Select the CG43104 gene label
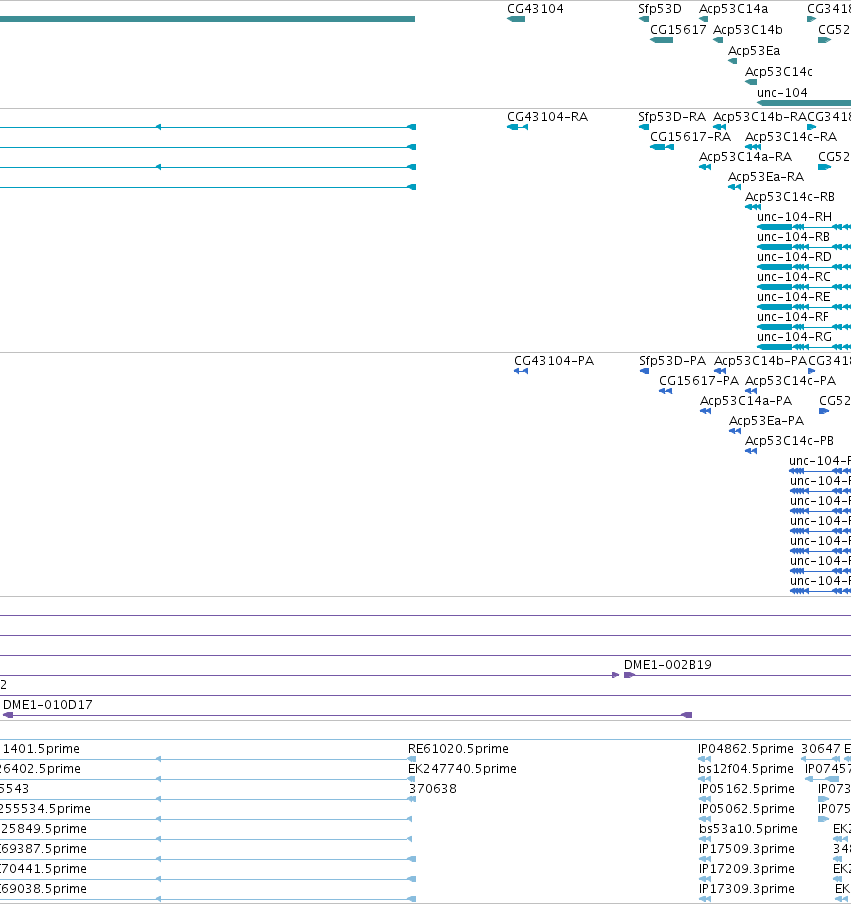The height and width of the screenshot is (904, 851). pos(535,9)
